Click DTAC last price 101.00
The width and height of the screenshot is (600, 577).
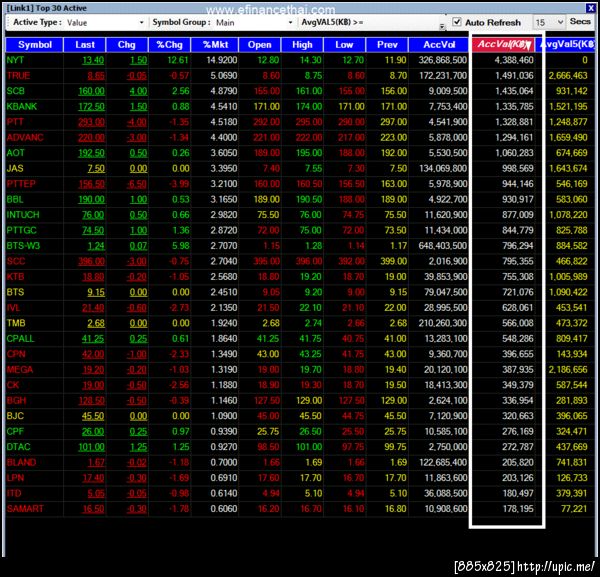91,447
